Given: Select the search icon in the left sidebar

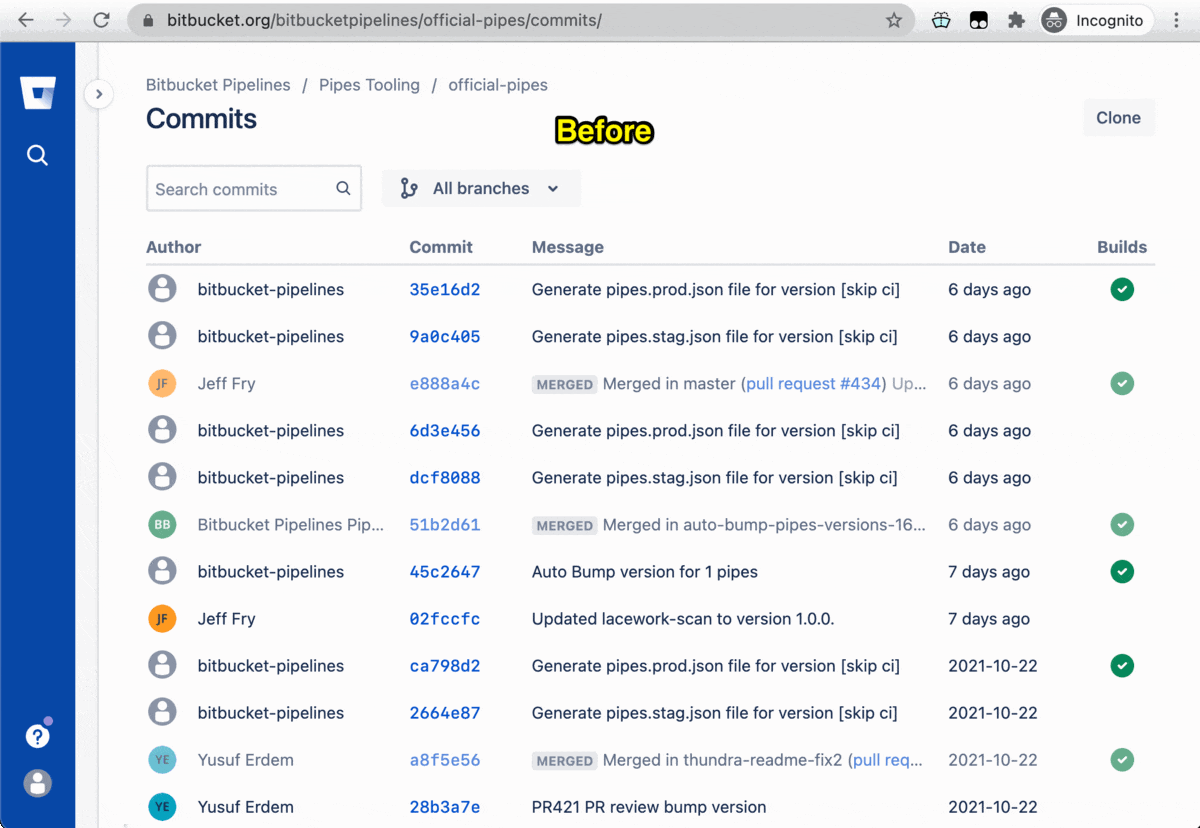Looking at the screenshot, I should tap(37, 155).
